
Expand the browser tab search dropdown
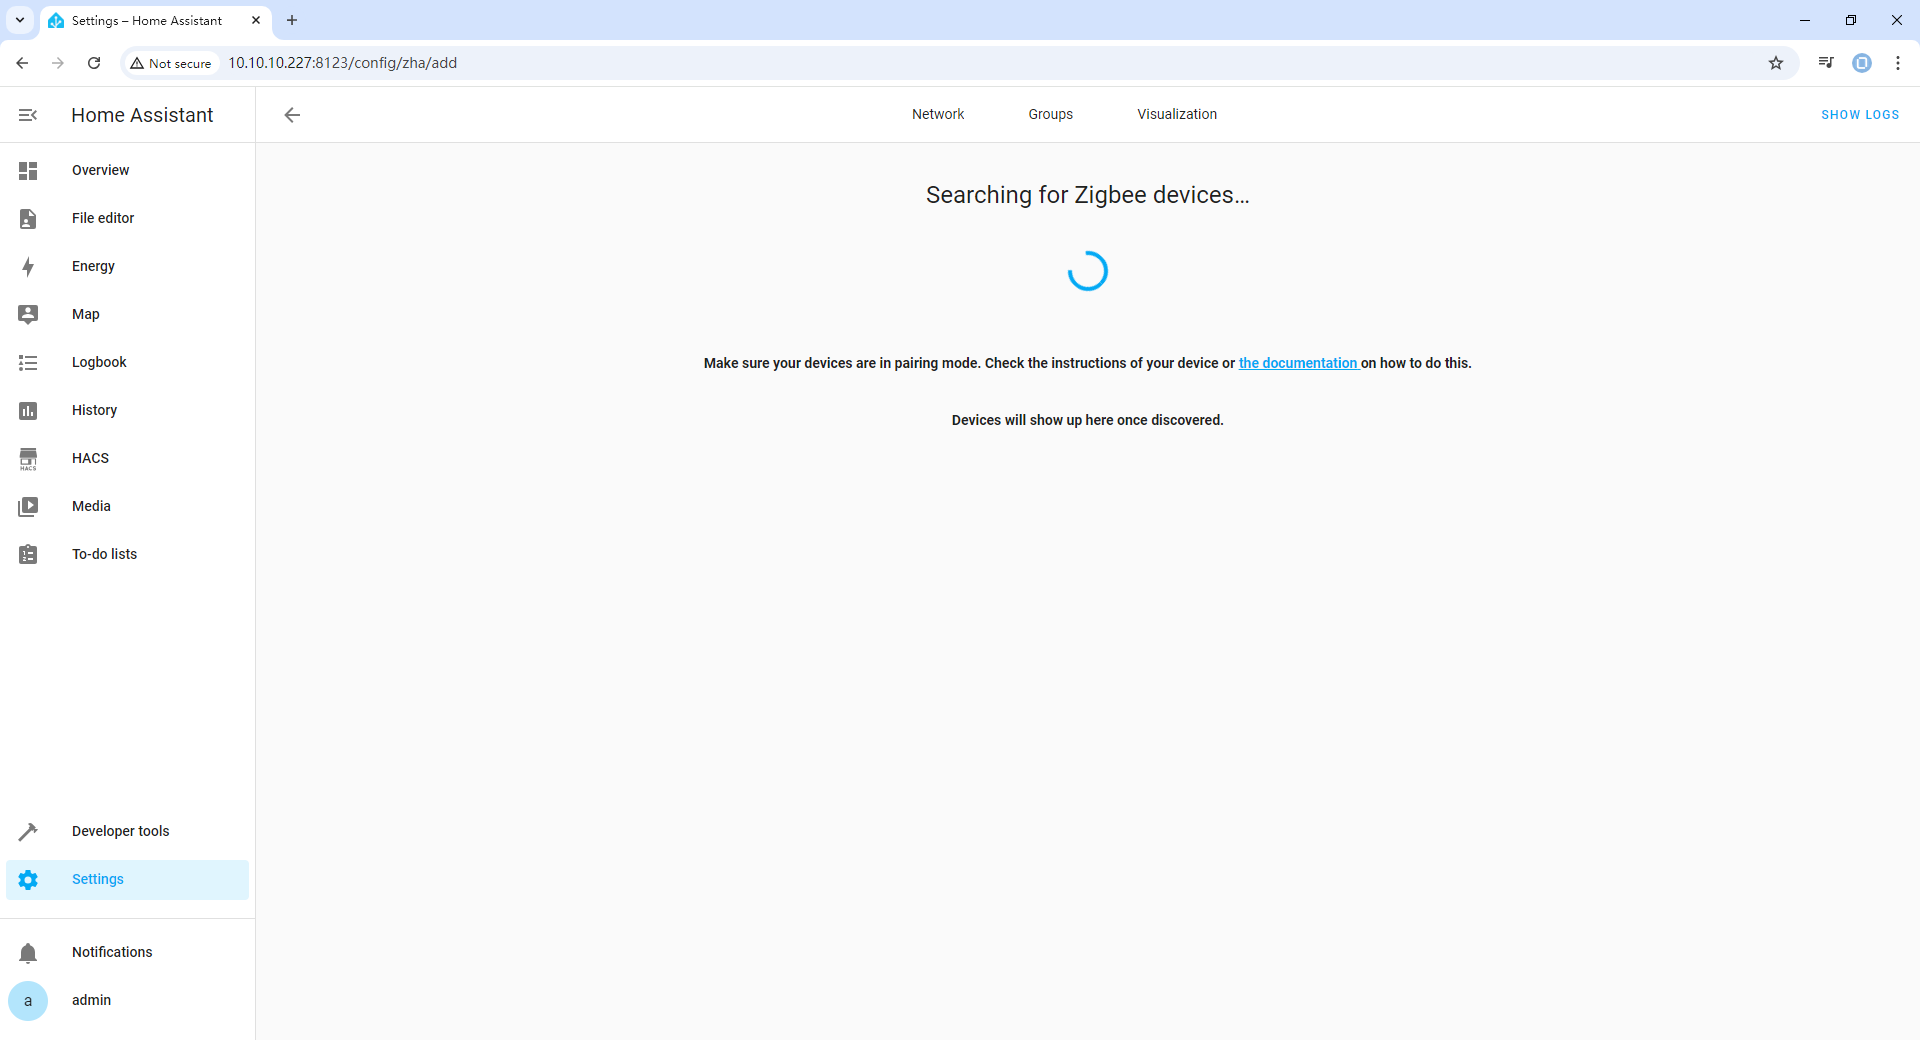[20, 20]
